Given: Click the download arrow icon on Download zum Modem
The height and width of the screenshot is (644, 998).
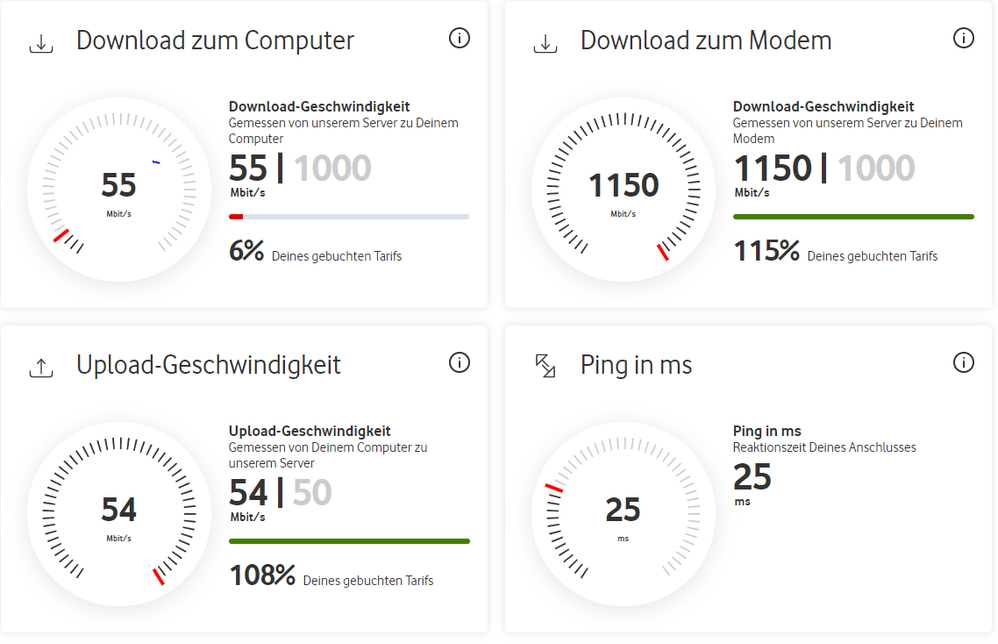Looking at the screenshot, I should tap(545, 43).
